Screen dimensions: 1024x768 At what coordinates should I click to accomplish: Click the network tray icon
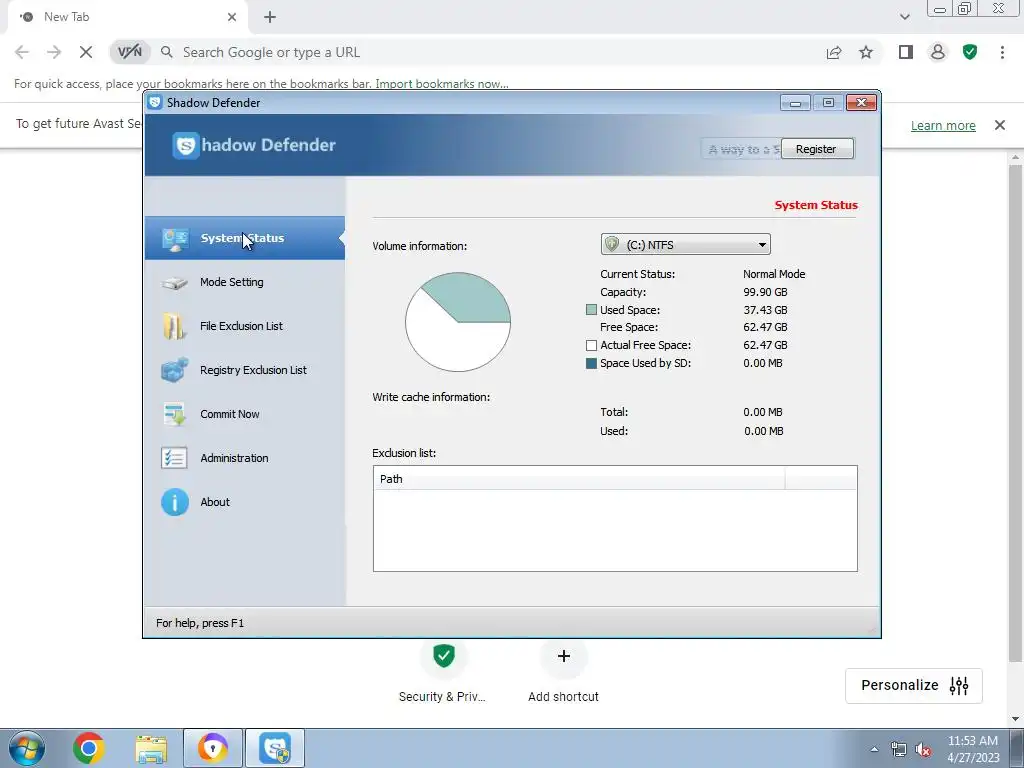point(899,749)
